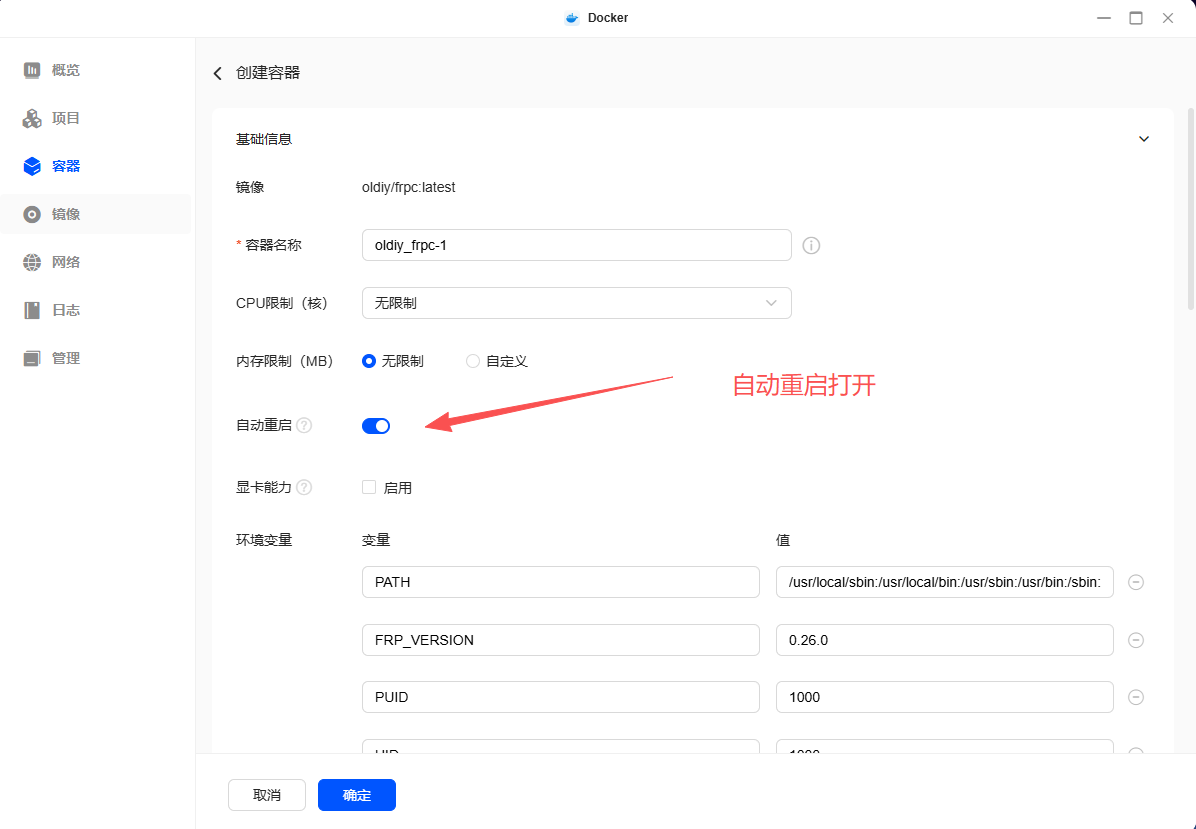Click the back arrow beside 创建容器
This screenshot has width=1196, height=829.
tap(218, 73)
